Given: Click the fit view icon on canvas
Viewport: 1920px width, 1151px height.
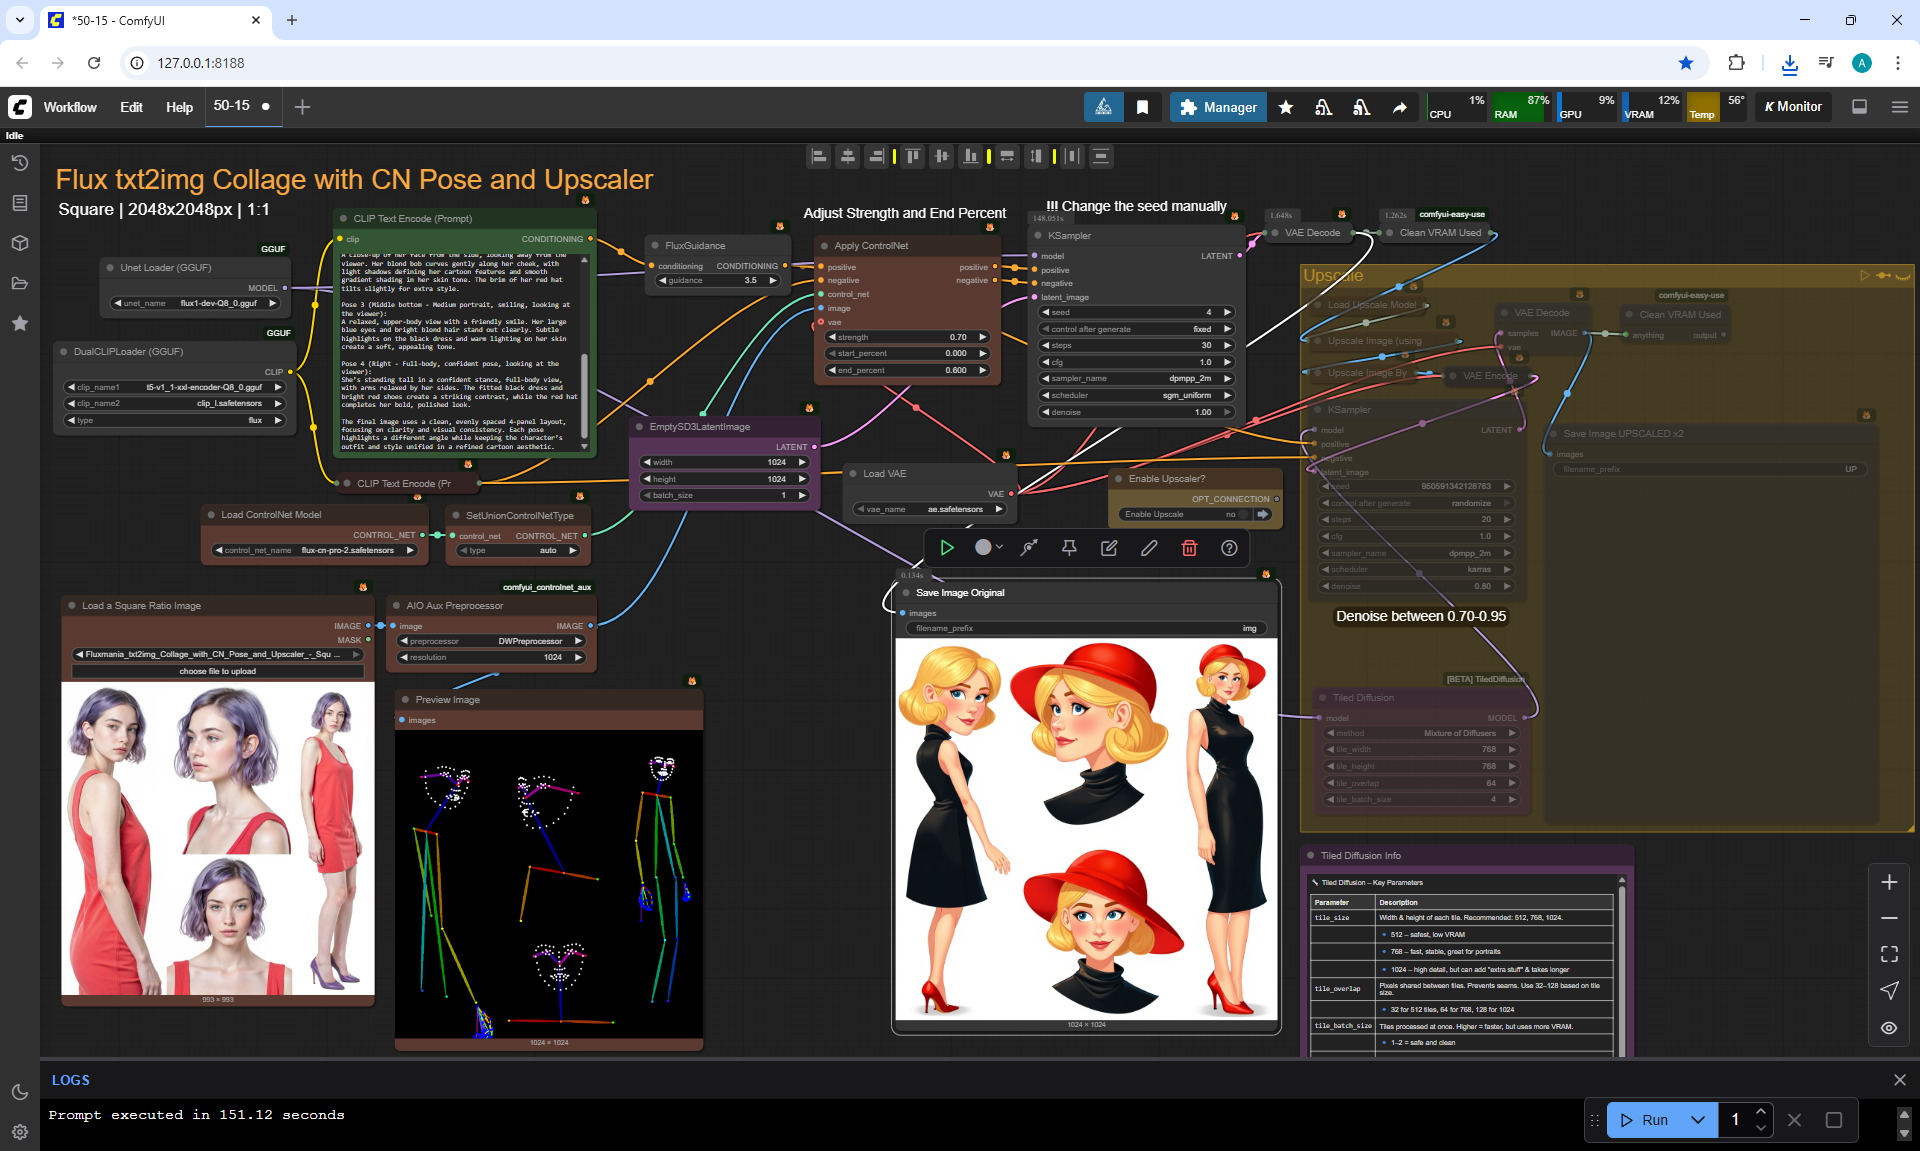Looking at the screenshot, I should (1889, 954).
